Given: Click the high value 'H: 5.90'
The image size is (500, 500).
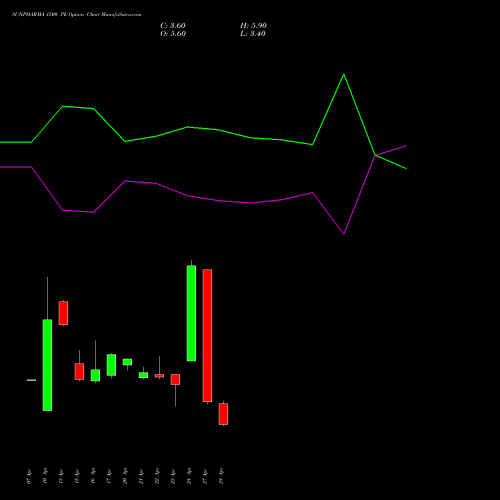Looking at the screenshot, I should click(x=253, y=26).
